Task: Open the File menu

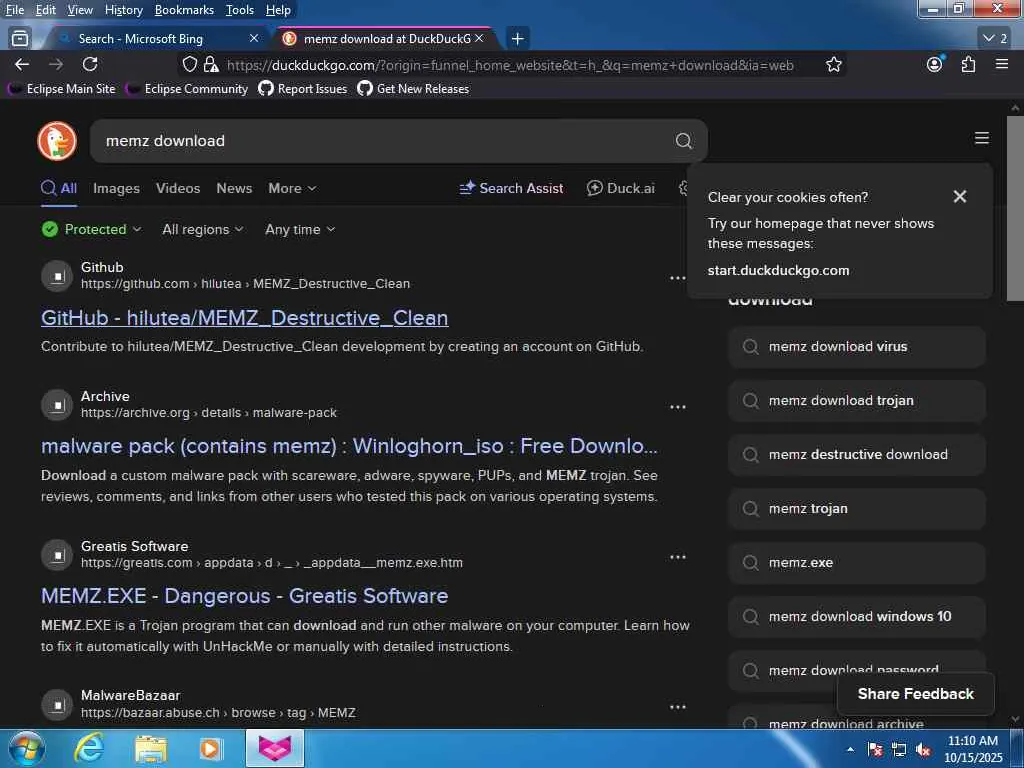Action: [x=14, y=10]
